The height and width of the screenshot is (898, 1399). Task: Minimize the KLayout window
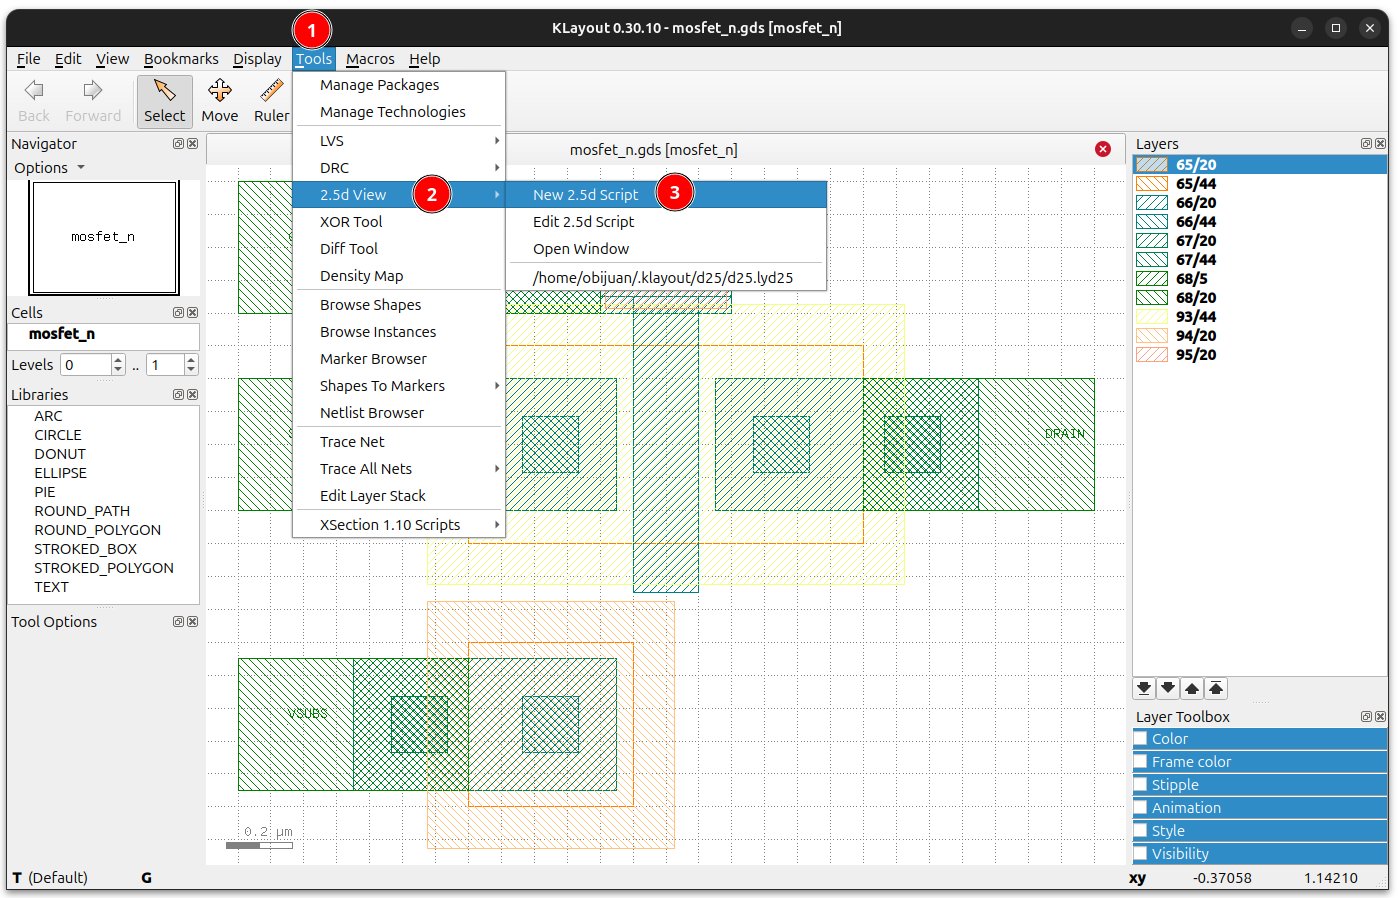[1302, 28]
